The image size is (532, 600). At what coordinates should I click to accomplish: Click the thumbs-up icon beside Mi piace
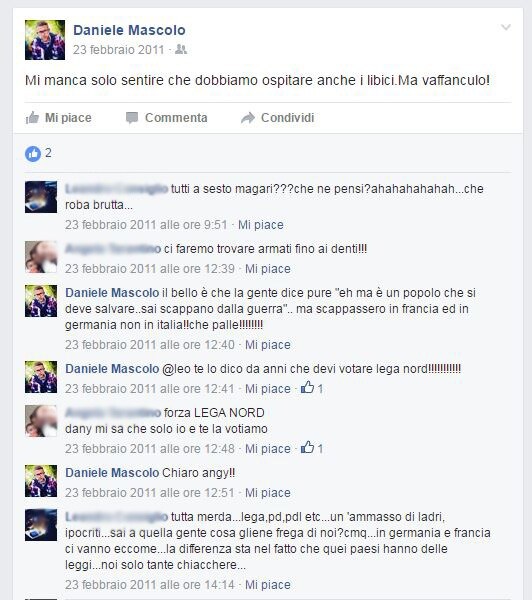(32, 117)
